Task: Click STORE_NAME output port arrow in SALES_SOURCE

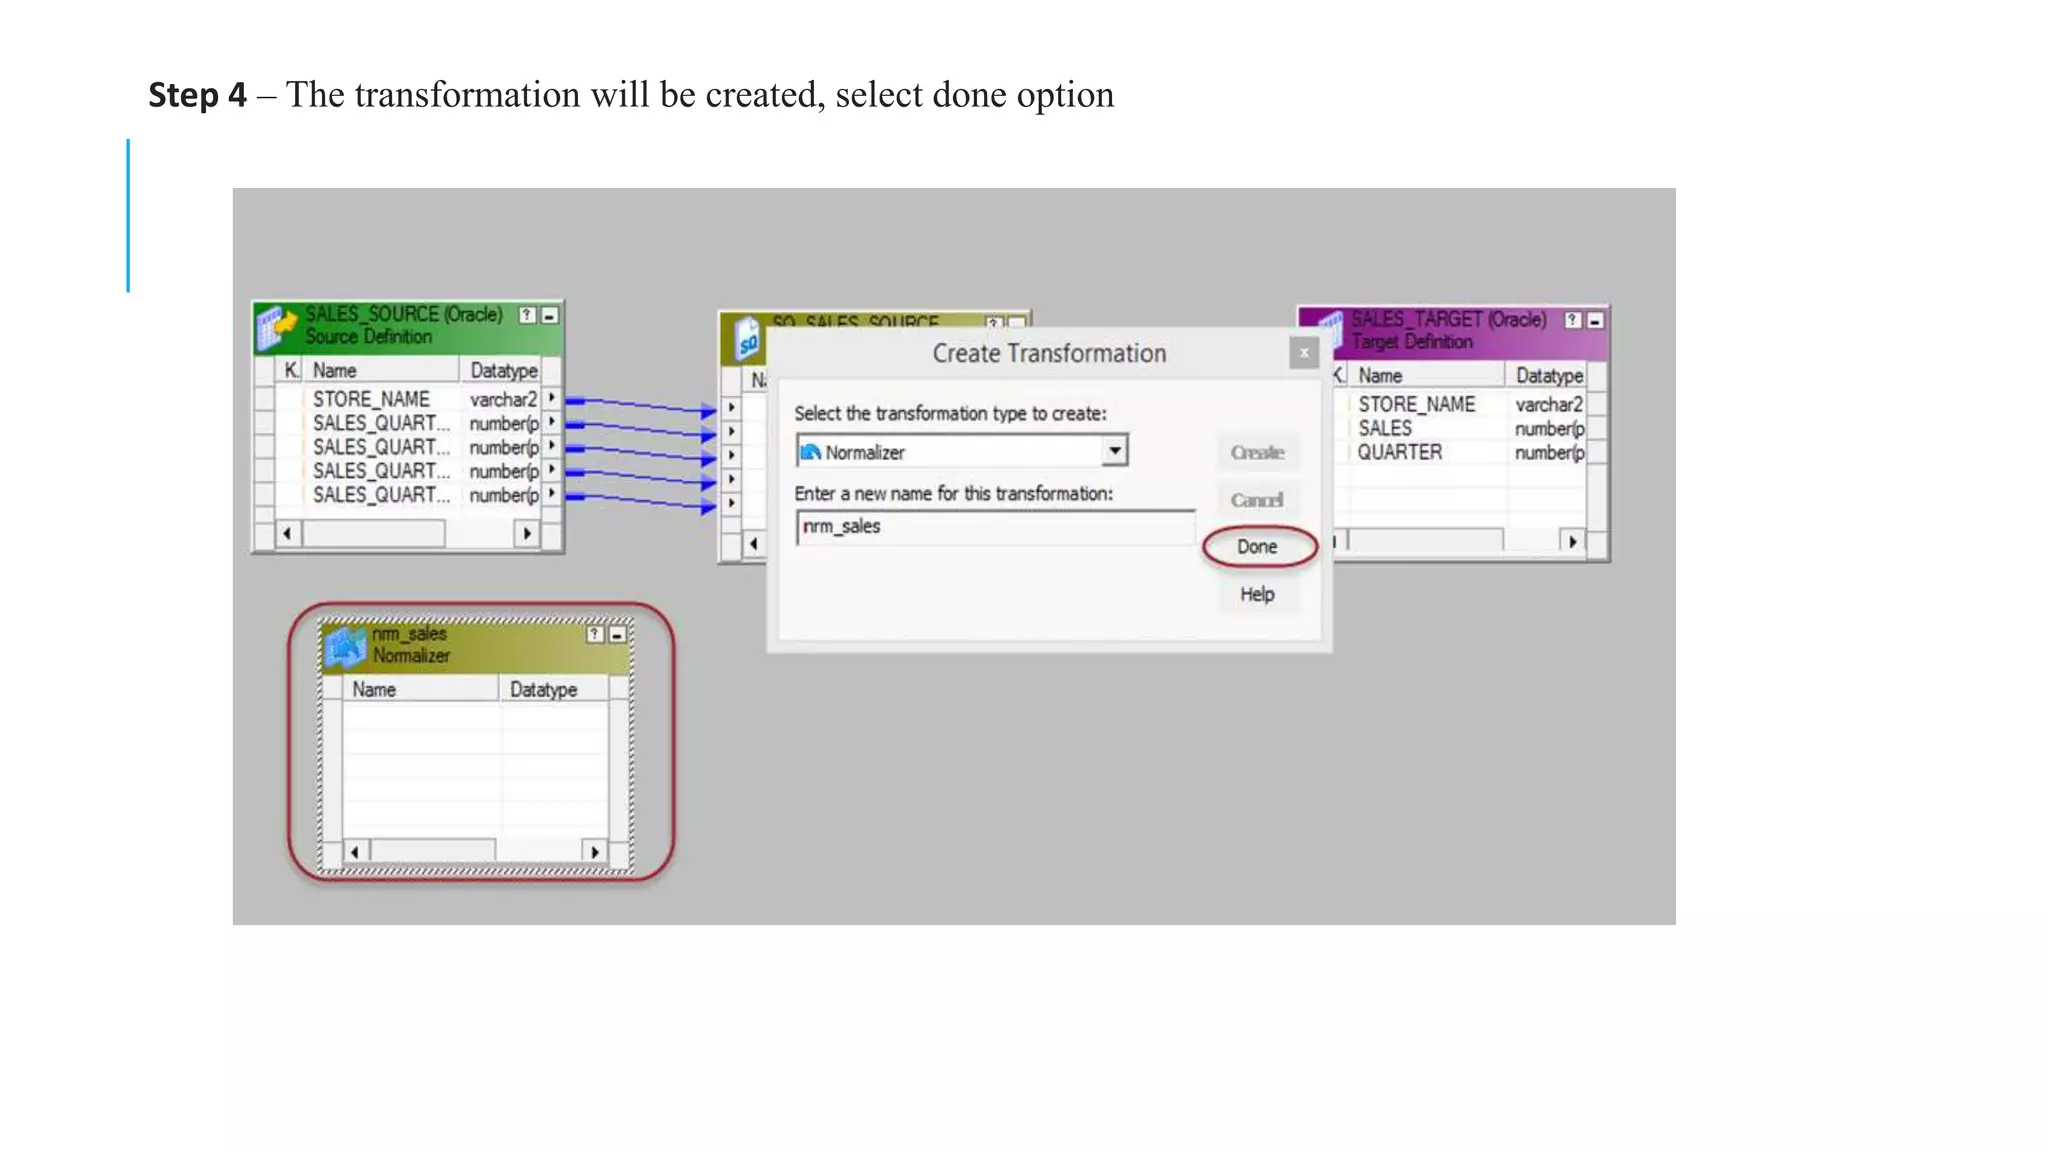Action: [552, 398]
